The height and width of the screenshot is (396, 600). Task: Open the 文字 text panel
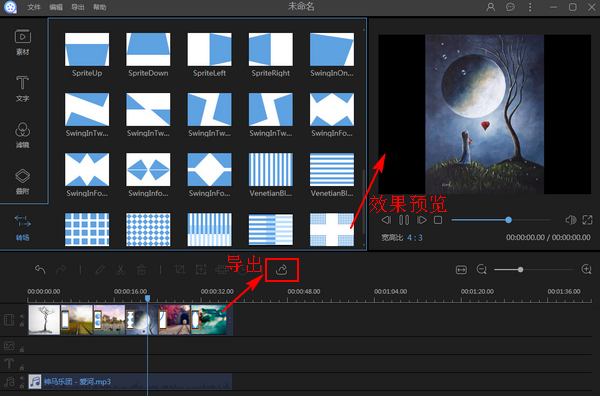(x=23, y=88)
